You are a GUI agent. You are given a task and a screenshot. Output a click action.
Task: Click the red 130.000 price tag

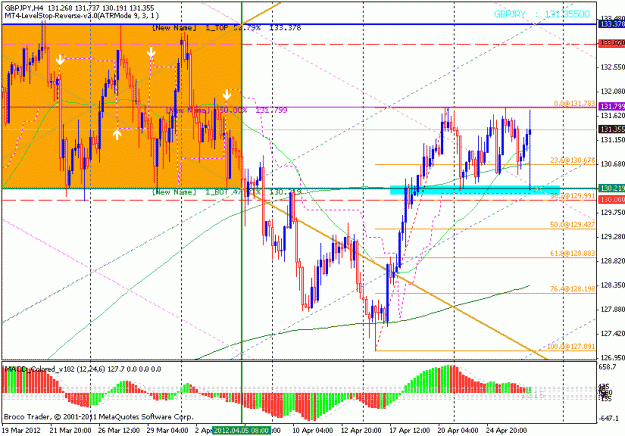click(611, 200)
